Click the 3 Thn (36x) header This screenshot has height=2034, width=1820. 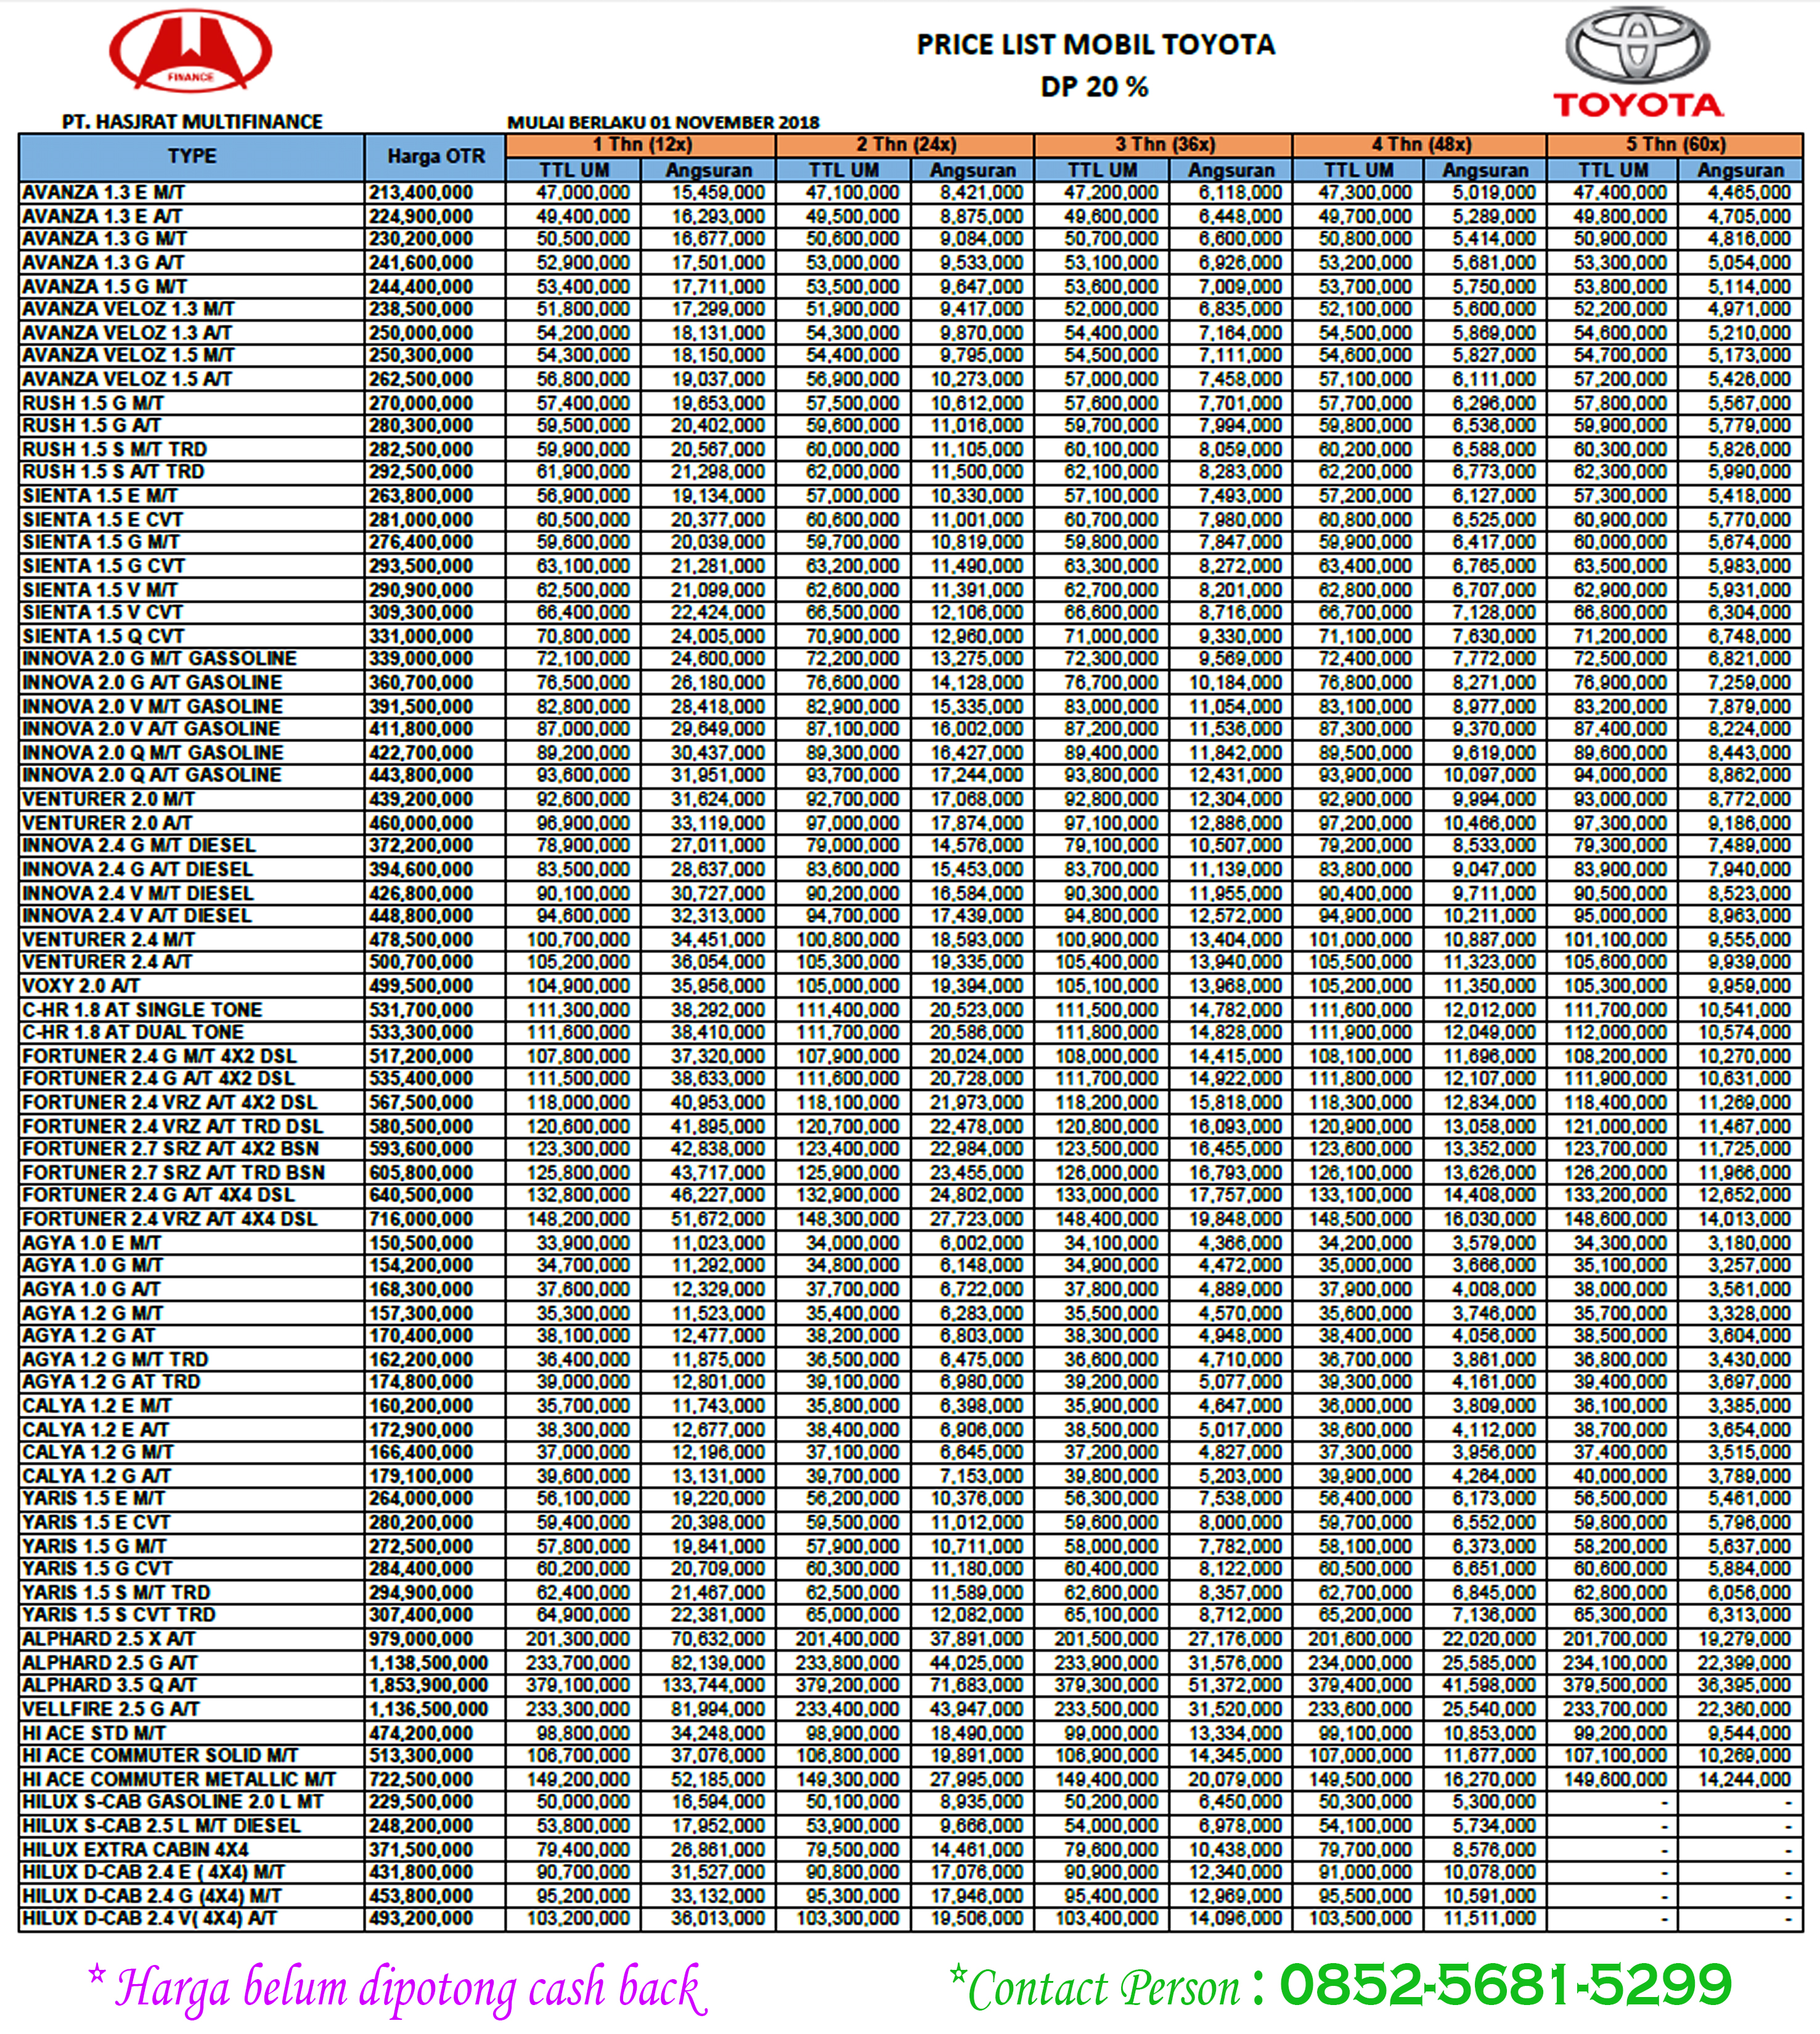[1163, 144]
